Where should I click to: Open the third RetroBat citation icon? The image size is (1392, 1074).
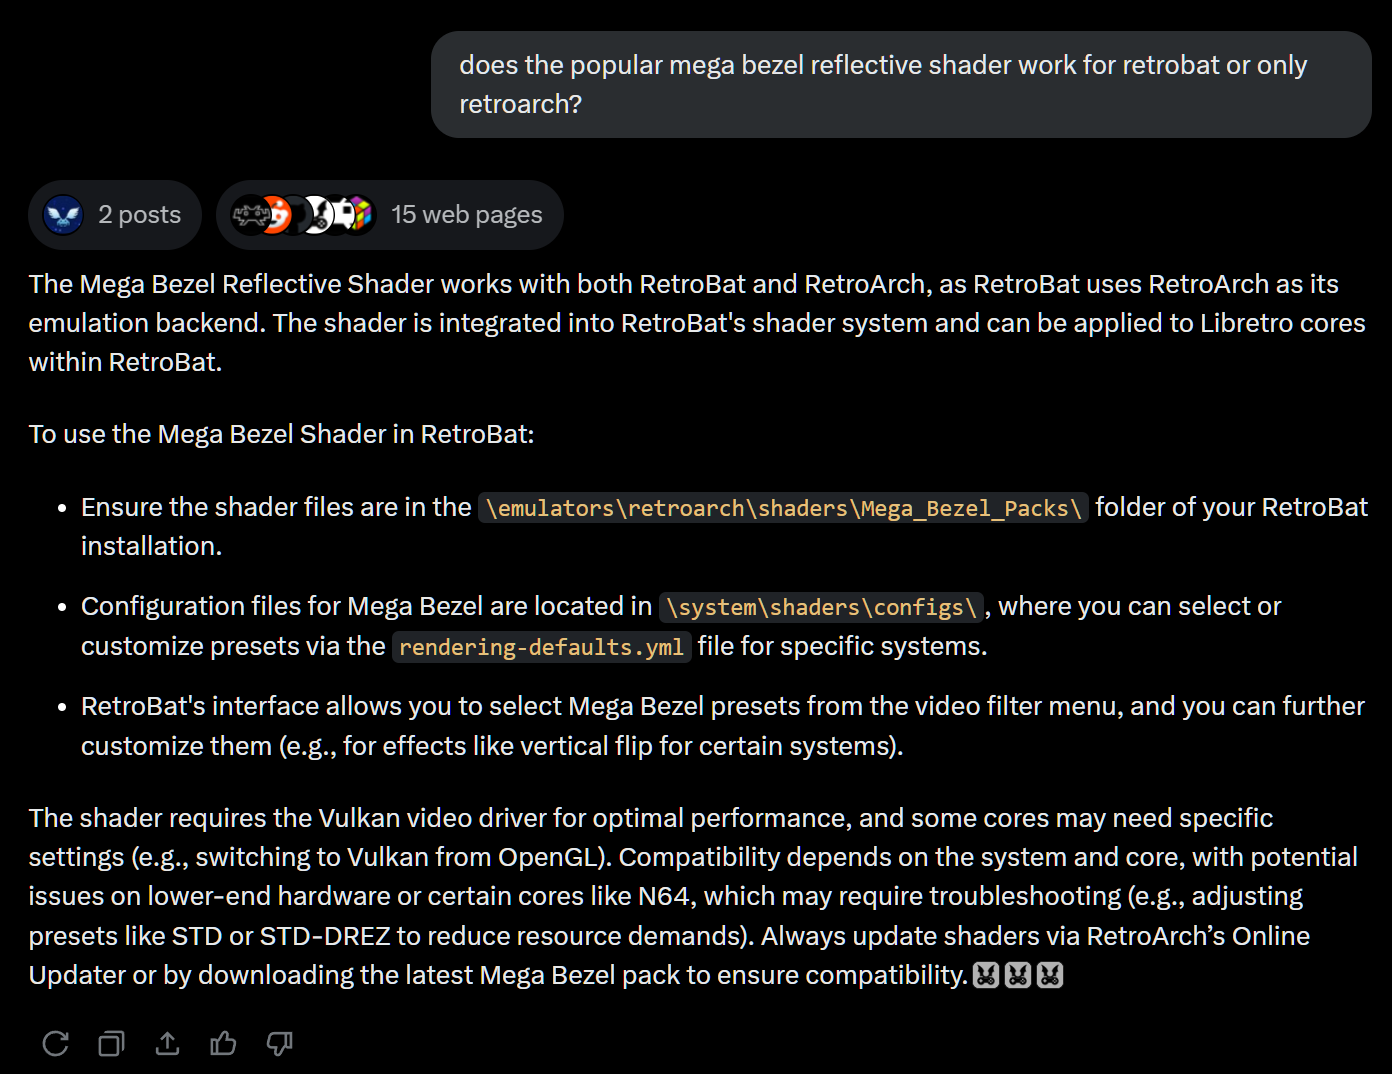1050,975
